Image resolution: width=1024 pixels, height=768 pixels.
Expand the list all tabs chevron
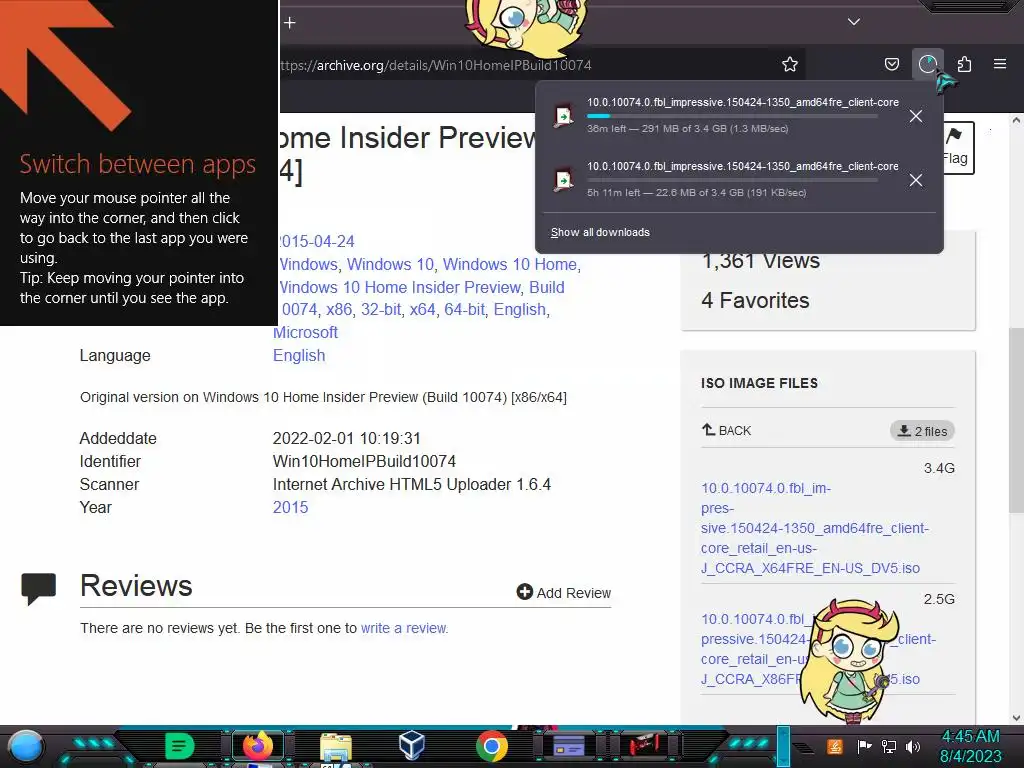click(x=854, y=22)
